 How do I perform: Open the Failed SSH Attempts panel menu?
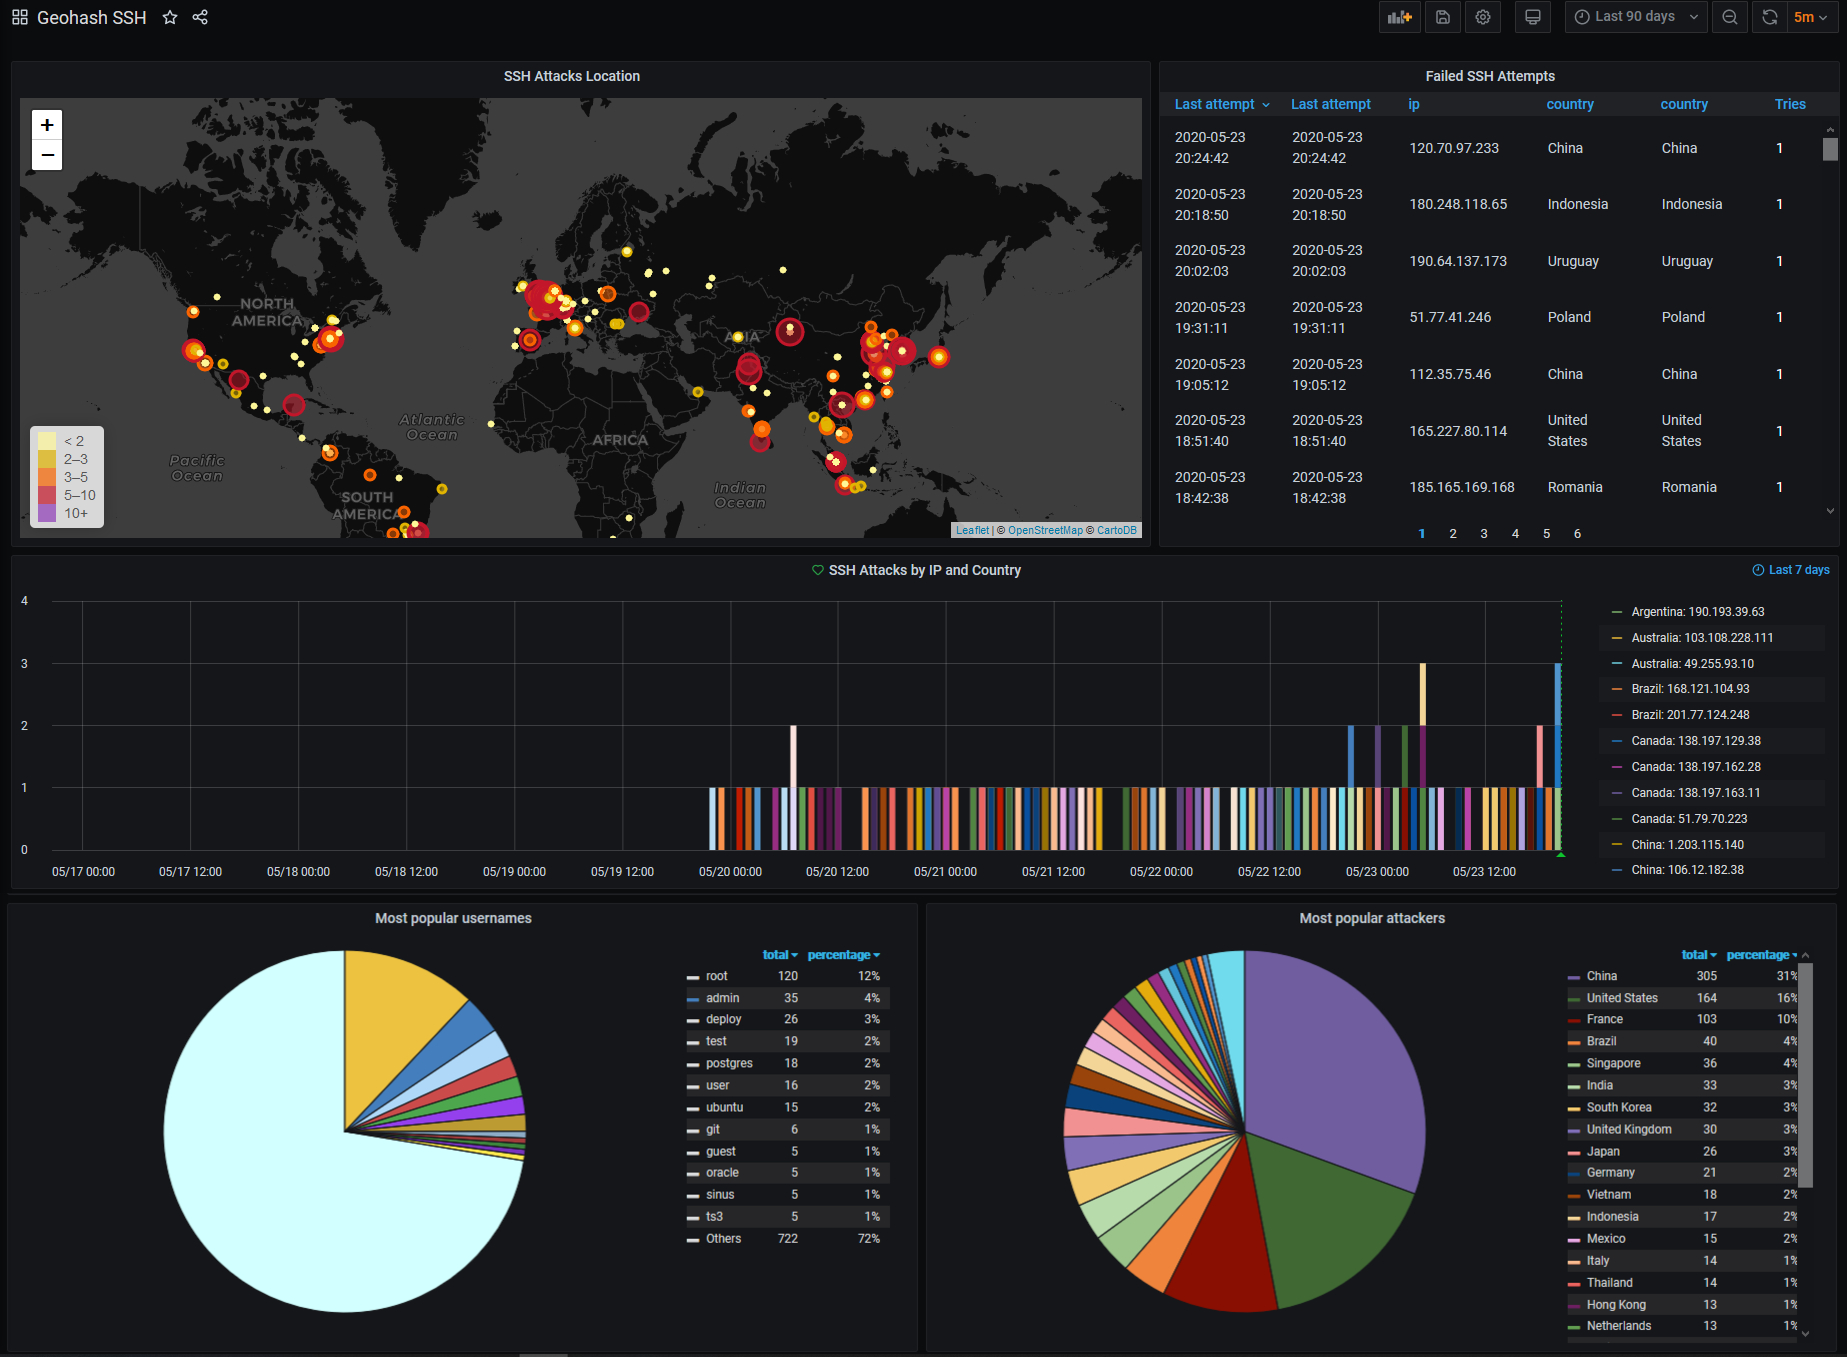1490,76
